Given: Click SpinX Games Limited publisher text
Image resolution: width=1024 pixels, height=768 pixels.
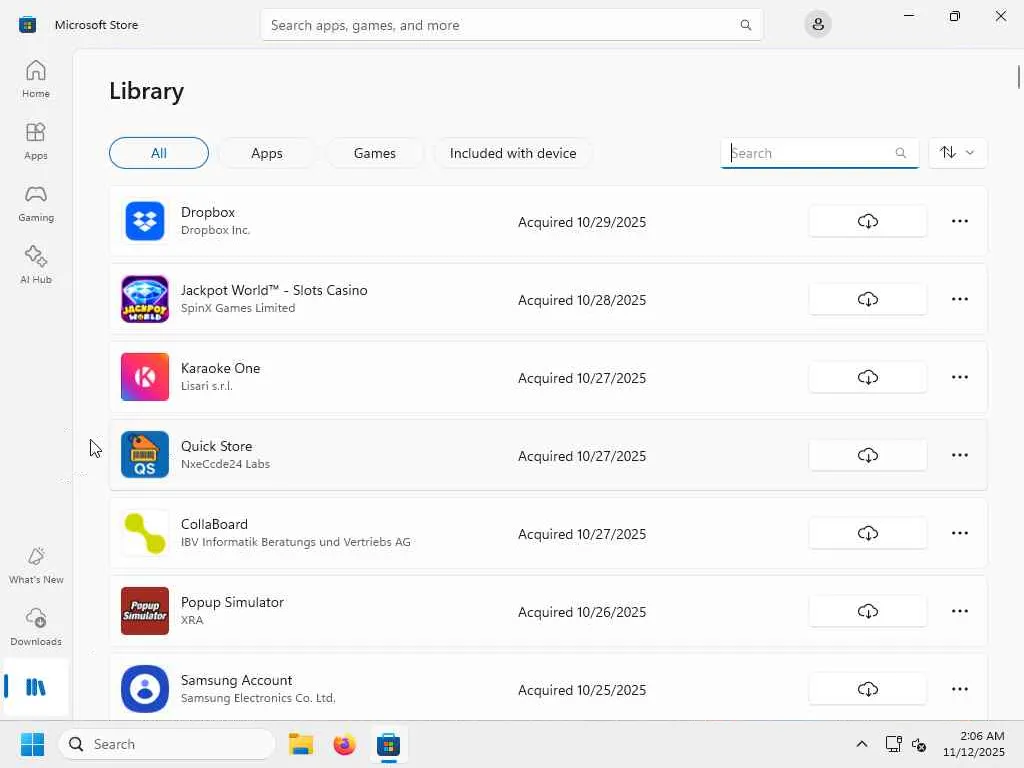Looking at the screenshot, I should 238,308.
